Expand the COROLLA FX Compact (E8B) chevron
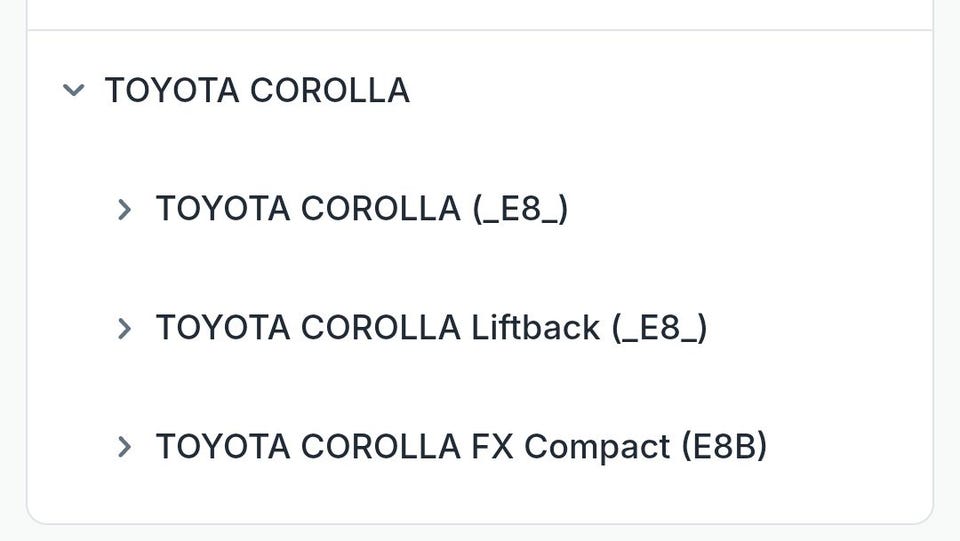Viewport: 960px width, 541px height. (124, 447)
